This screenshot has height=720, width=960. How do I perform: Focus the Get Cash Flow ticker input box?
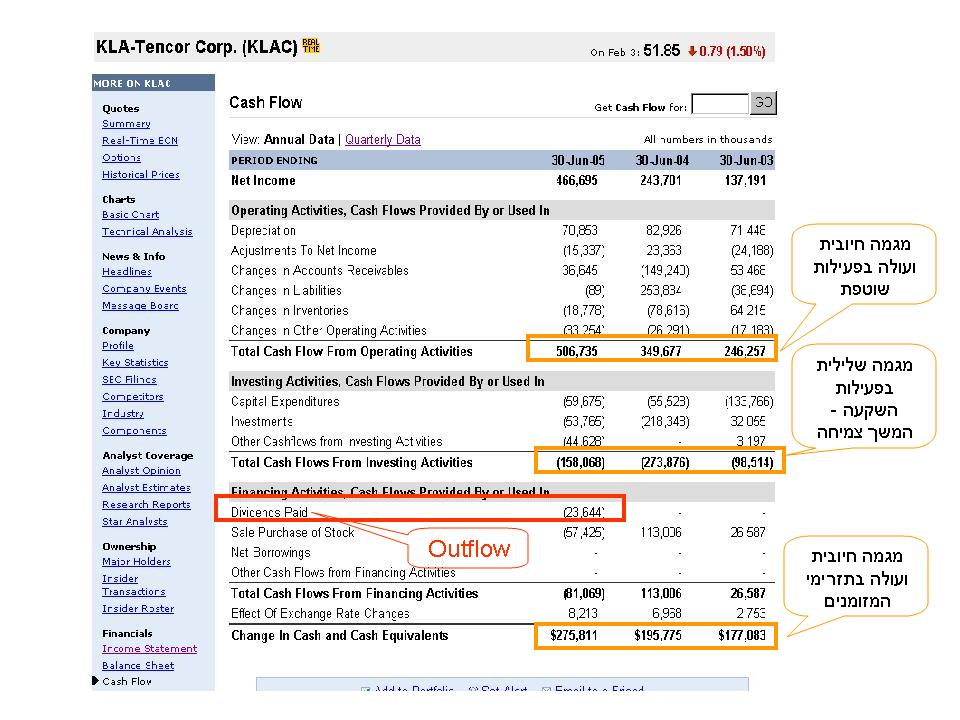tap(720, 103)
